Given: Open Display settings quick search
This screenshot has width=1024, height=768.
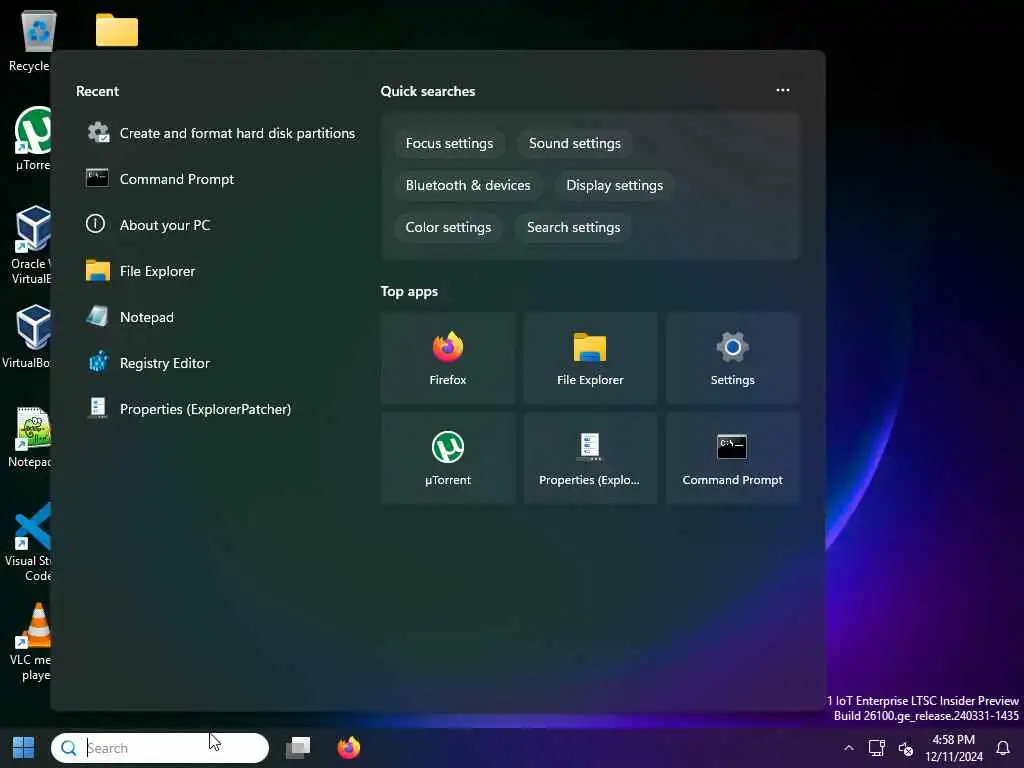Looking at the screenshot, I should (615, 185).
